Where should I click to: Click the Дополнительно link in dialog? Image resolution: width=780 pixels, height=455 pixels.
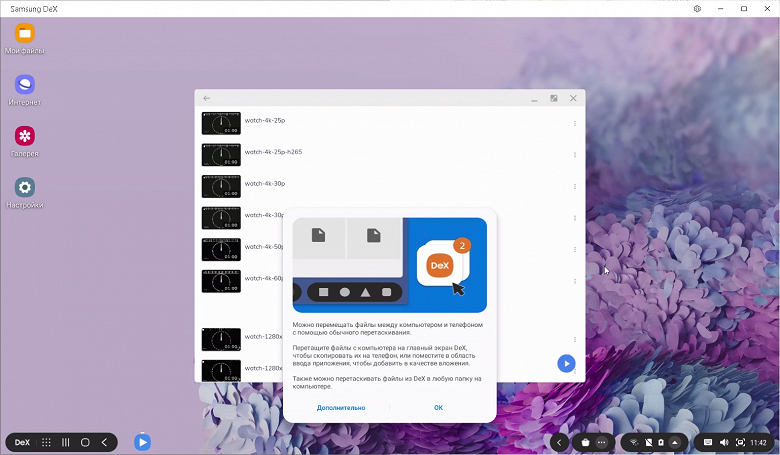coord(341,408)
